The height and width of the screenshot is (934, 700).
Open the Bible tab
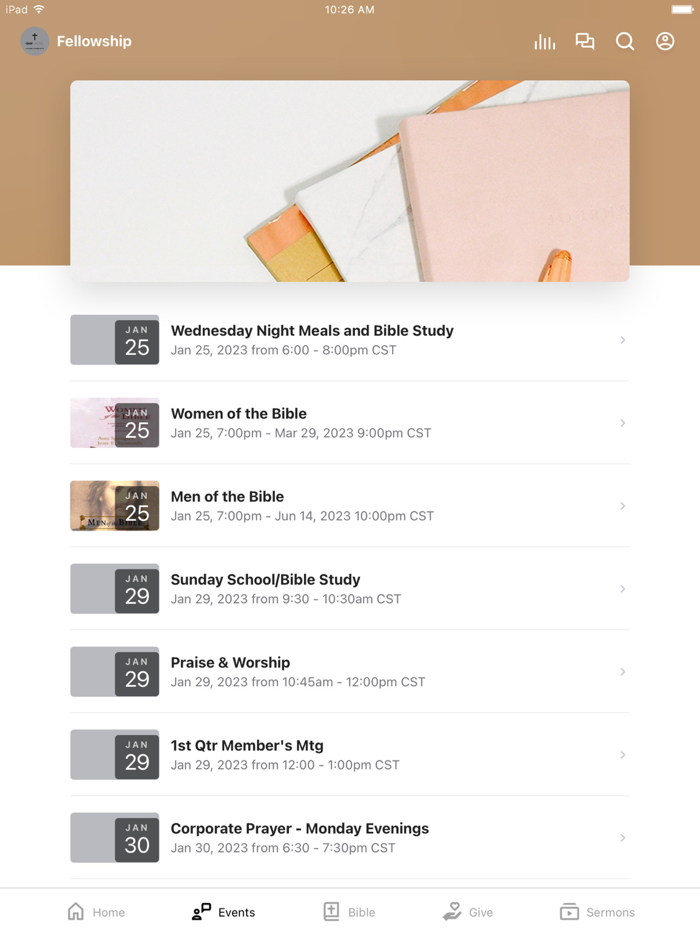point(349,912)
